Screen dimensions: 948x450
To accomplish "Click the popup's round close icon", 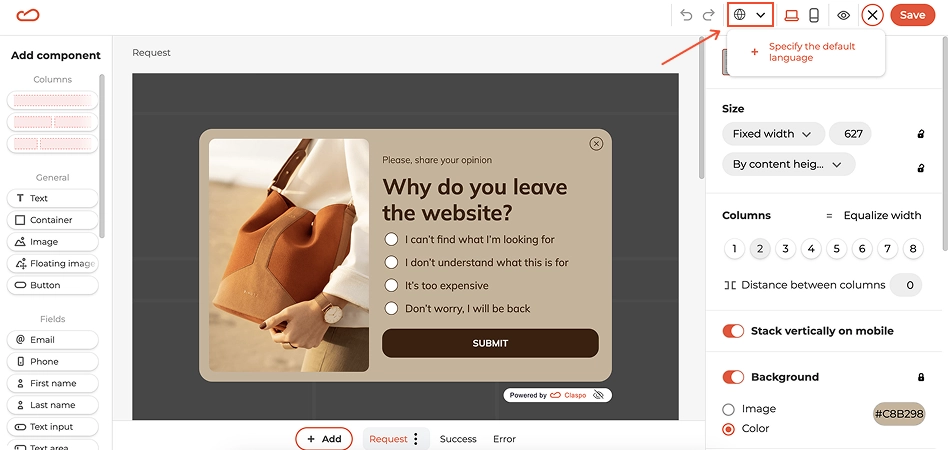I will (x=596, y=143).
